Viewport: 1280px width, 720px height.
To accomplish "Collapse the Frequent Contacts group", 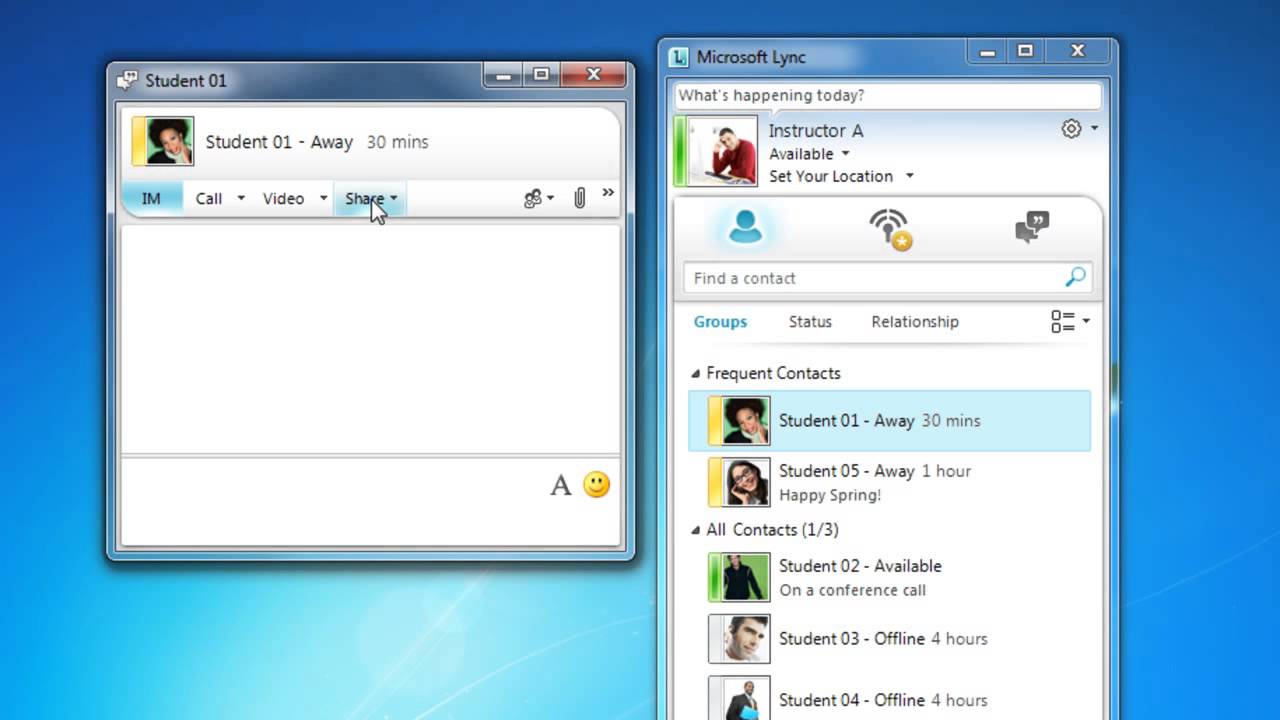I will 696,373.
